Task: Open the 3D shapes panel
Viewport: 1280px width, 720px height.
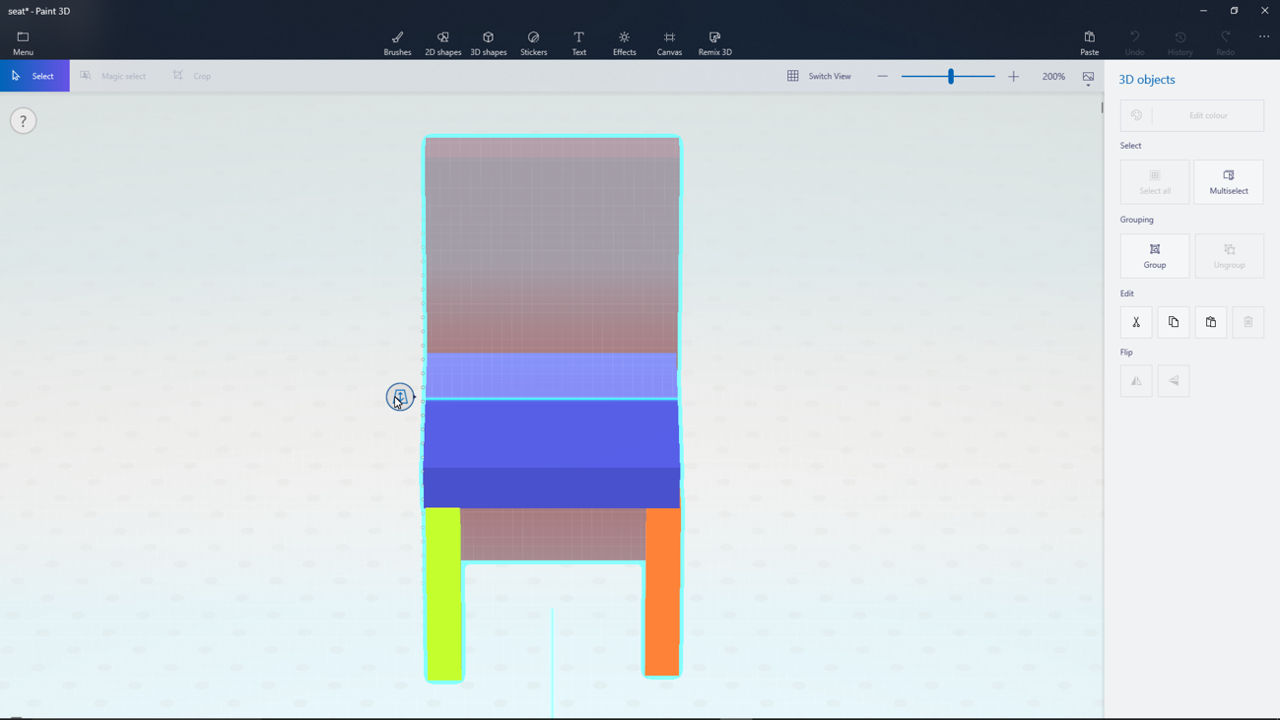Action: pyautogui.click(x=488, y=43)
